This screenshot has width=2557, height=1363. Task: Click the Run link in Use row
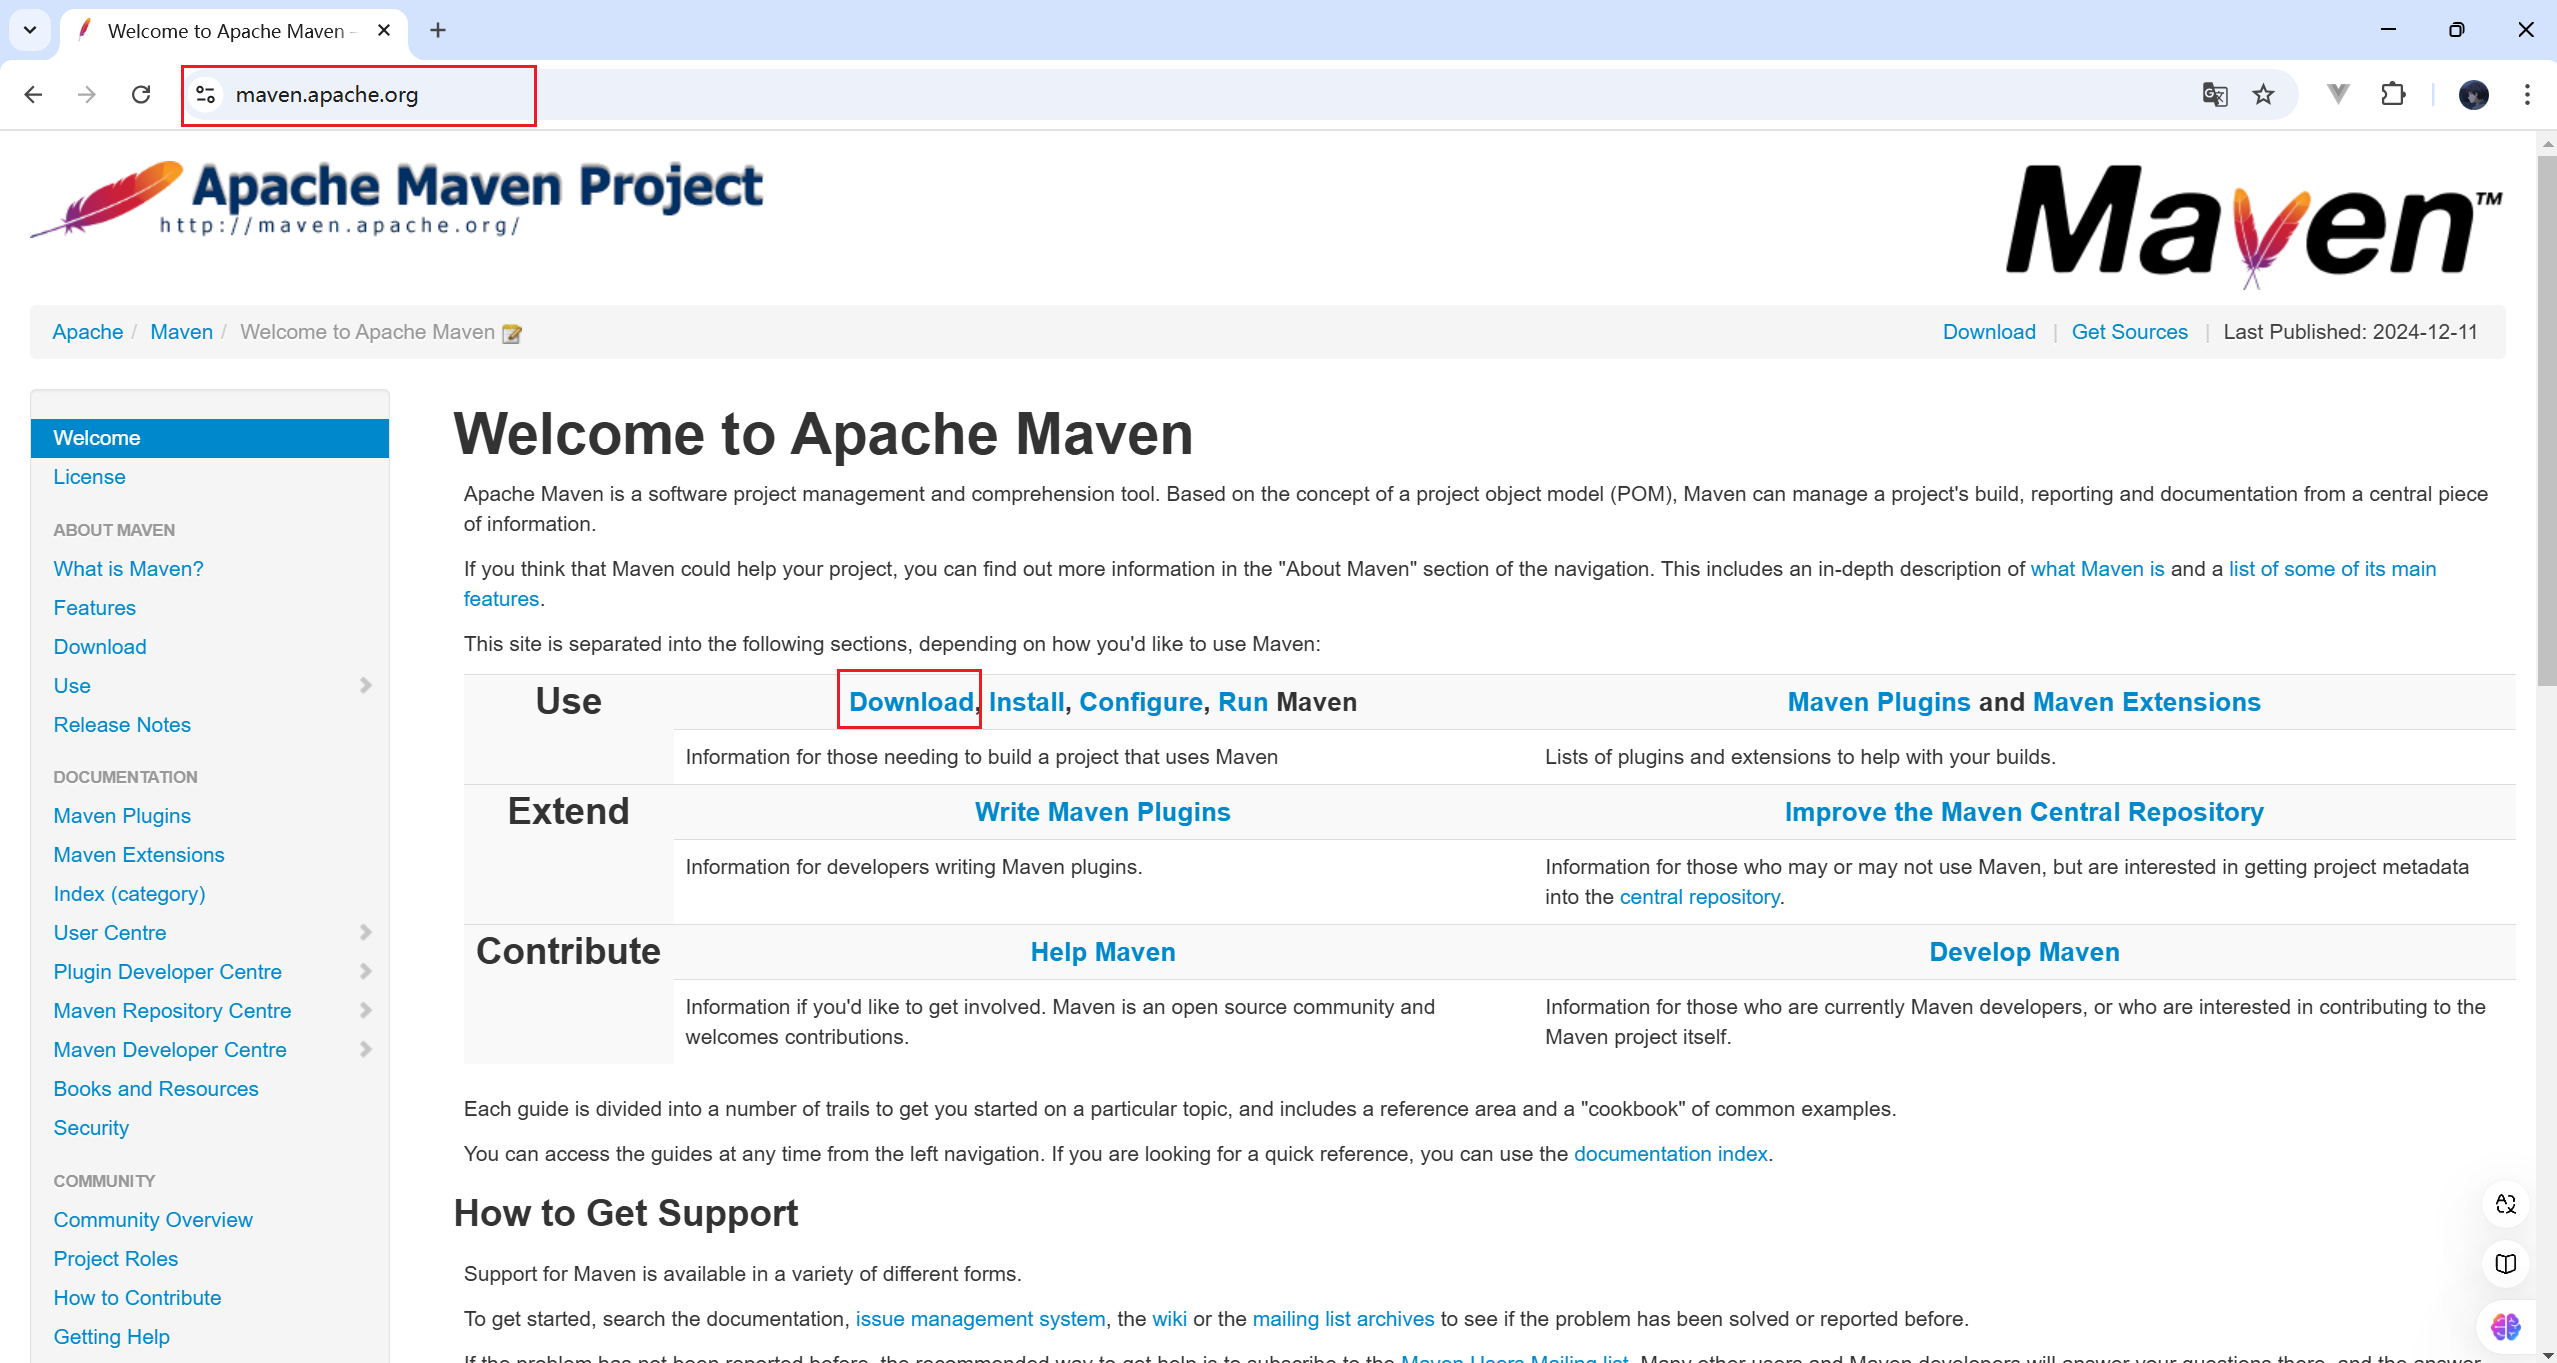[1243, 702]
